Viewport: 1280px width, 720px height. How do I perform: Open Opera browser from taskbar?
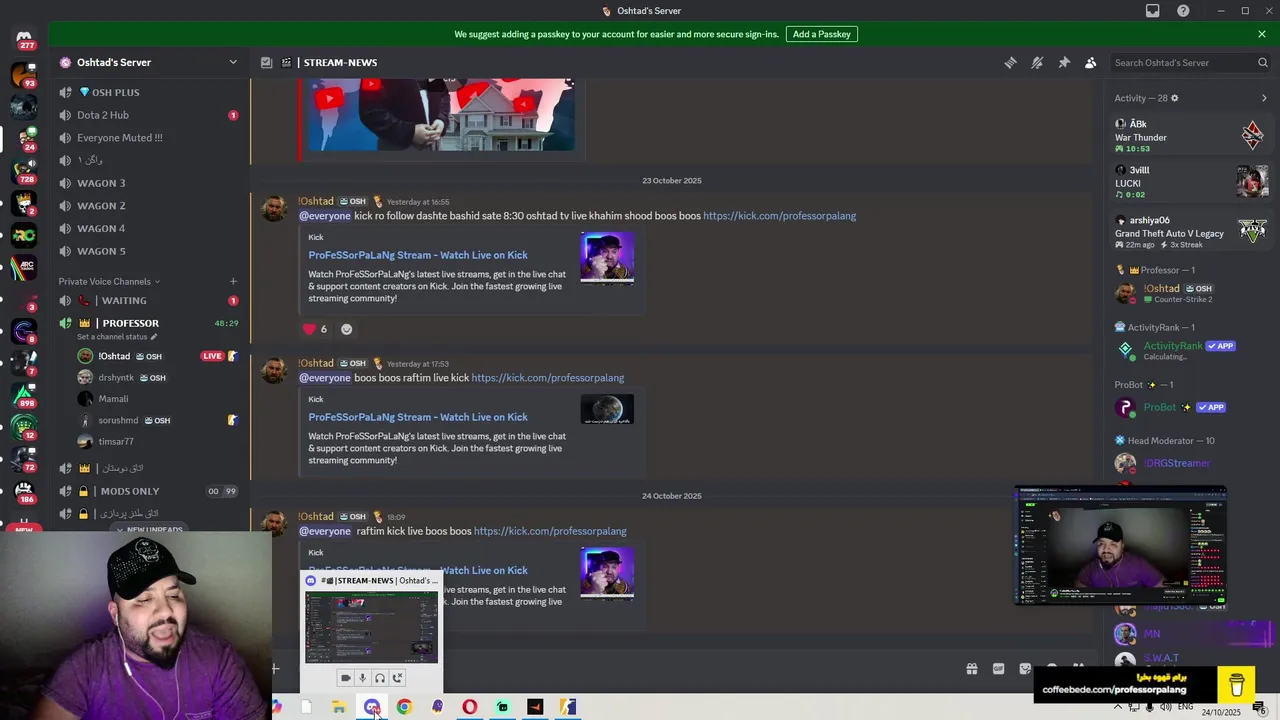(469, 707)
